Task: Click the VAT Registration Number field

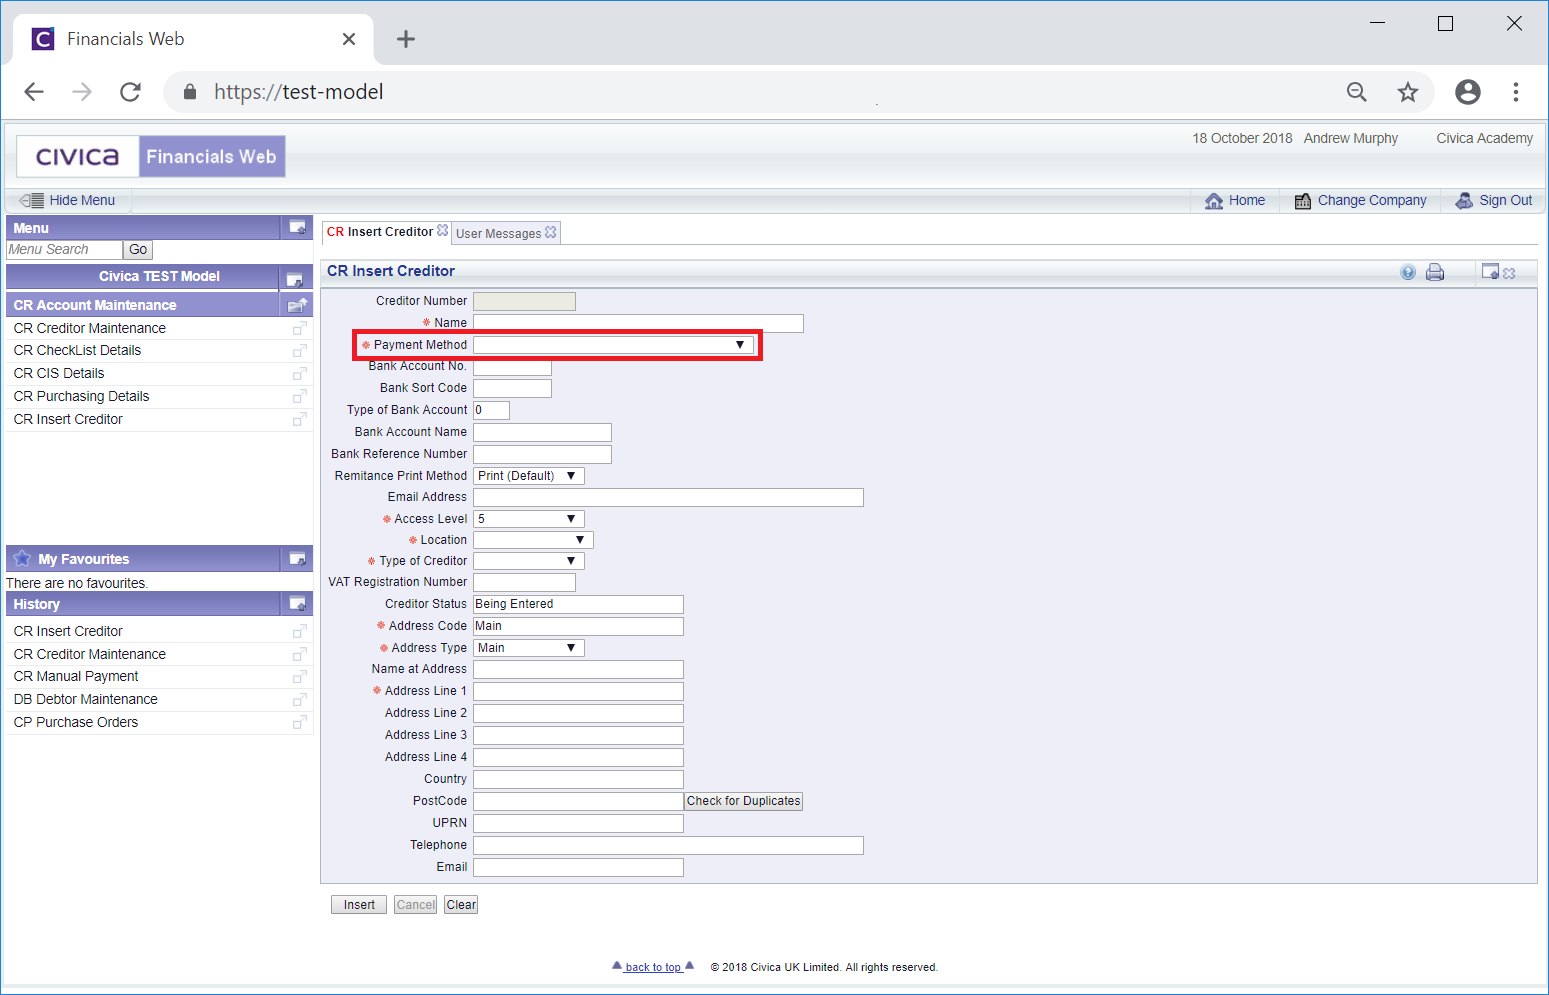Action: tap(524, 582)
